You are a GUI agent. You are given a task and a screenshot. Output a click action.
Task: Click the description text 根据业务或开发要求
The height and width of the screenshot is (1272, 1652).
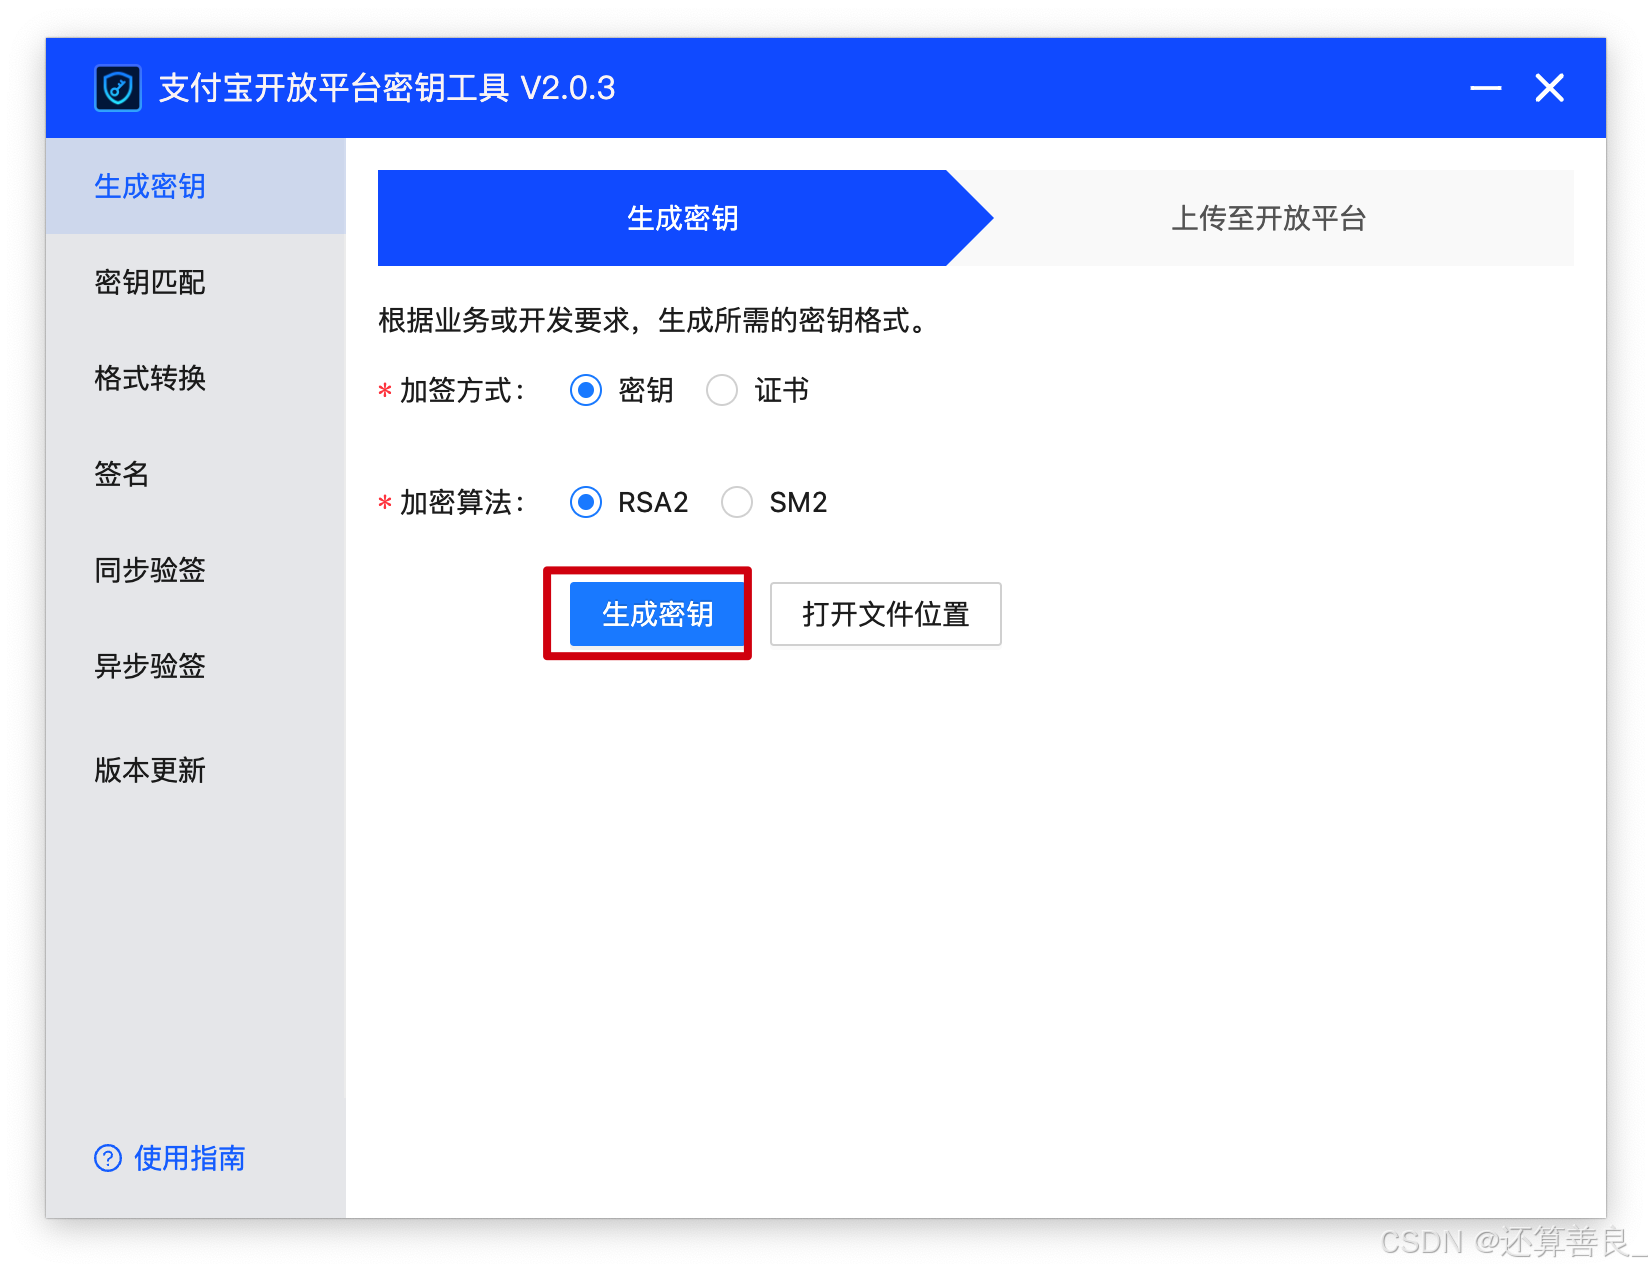click(504, 320)
